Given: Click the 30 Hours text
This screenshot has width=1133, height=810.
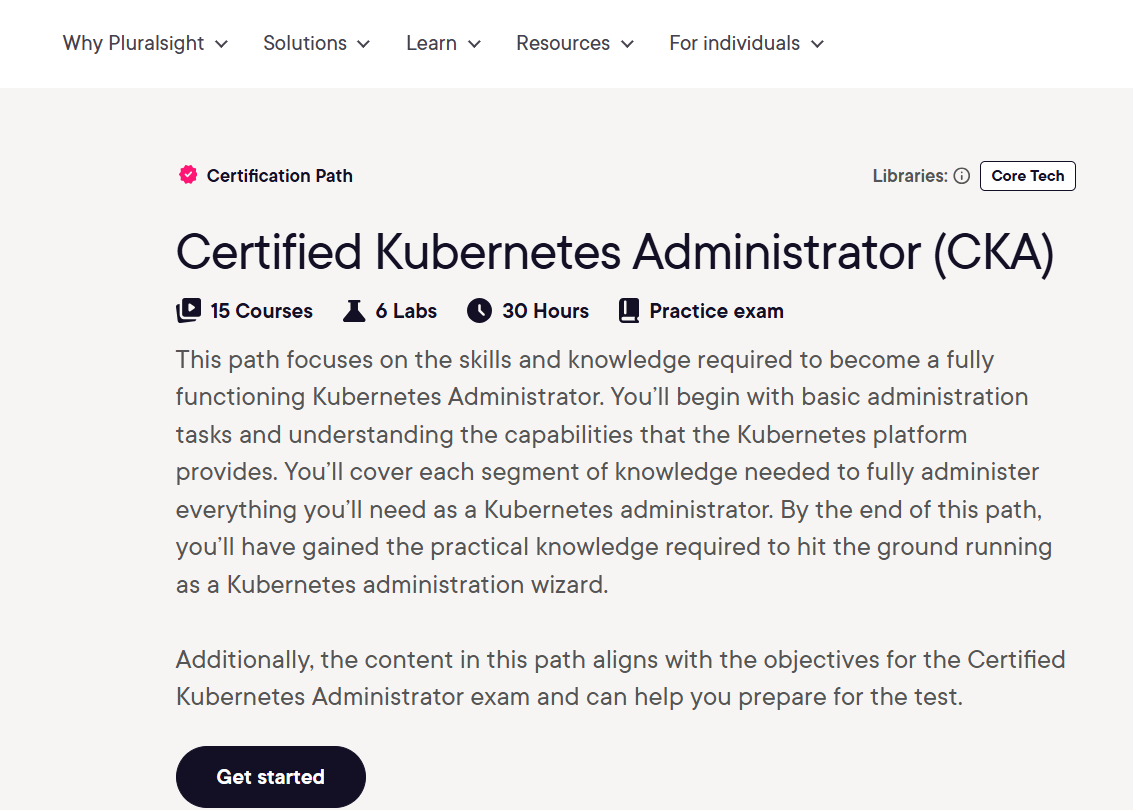Looking at the screenshot, I should click(546, 311).
